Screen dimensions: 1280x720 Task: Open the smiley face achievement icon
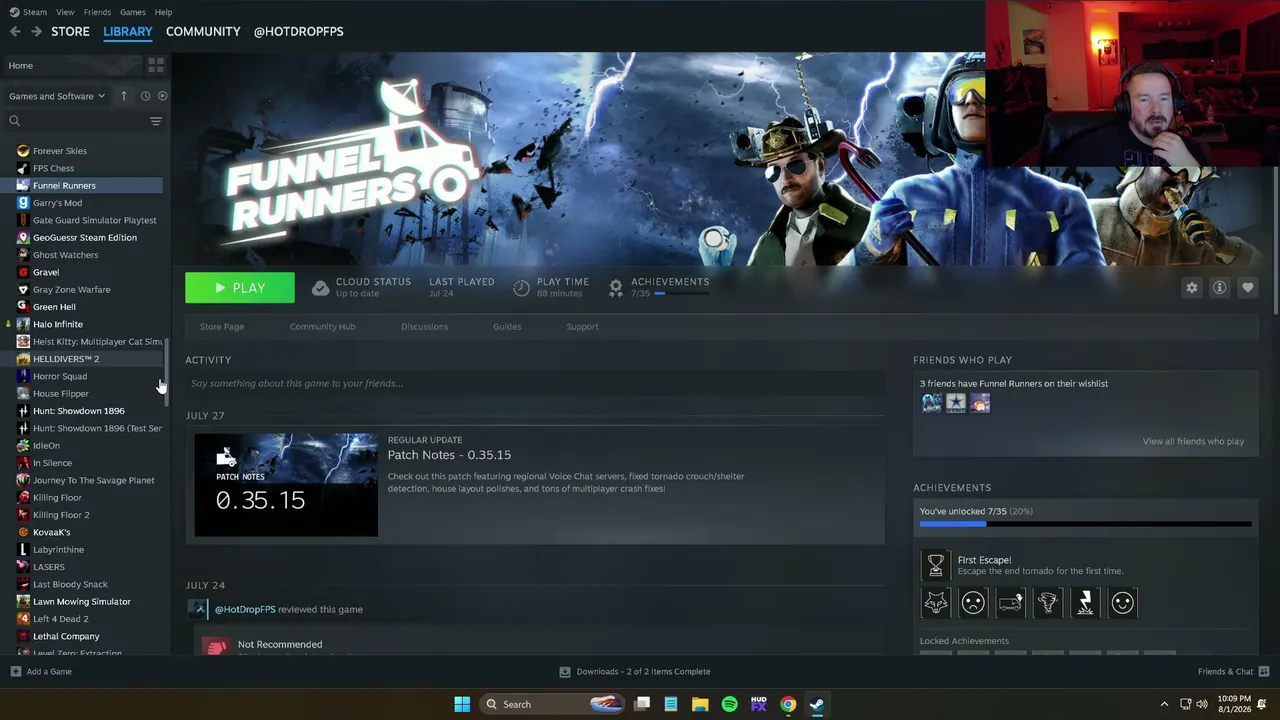point(1123,602)
